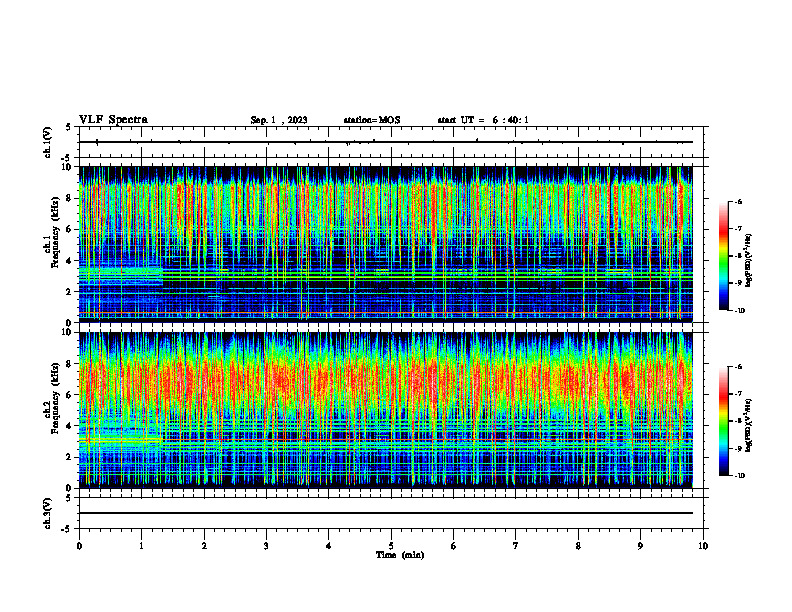Click time axis tick label '6'
Screen dimensions: 792x612
tap(454, 546)
